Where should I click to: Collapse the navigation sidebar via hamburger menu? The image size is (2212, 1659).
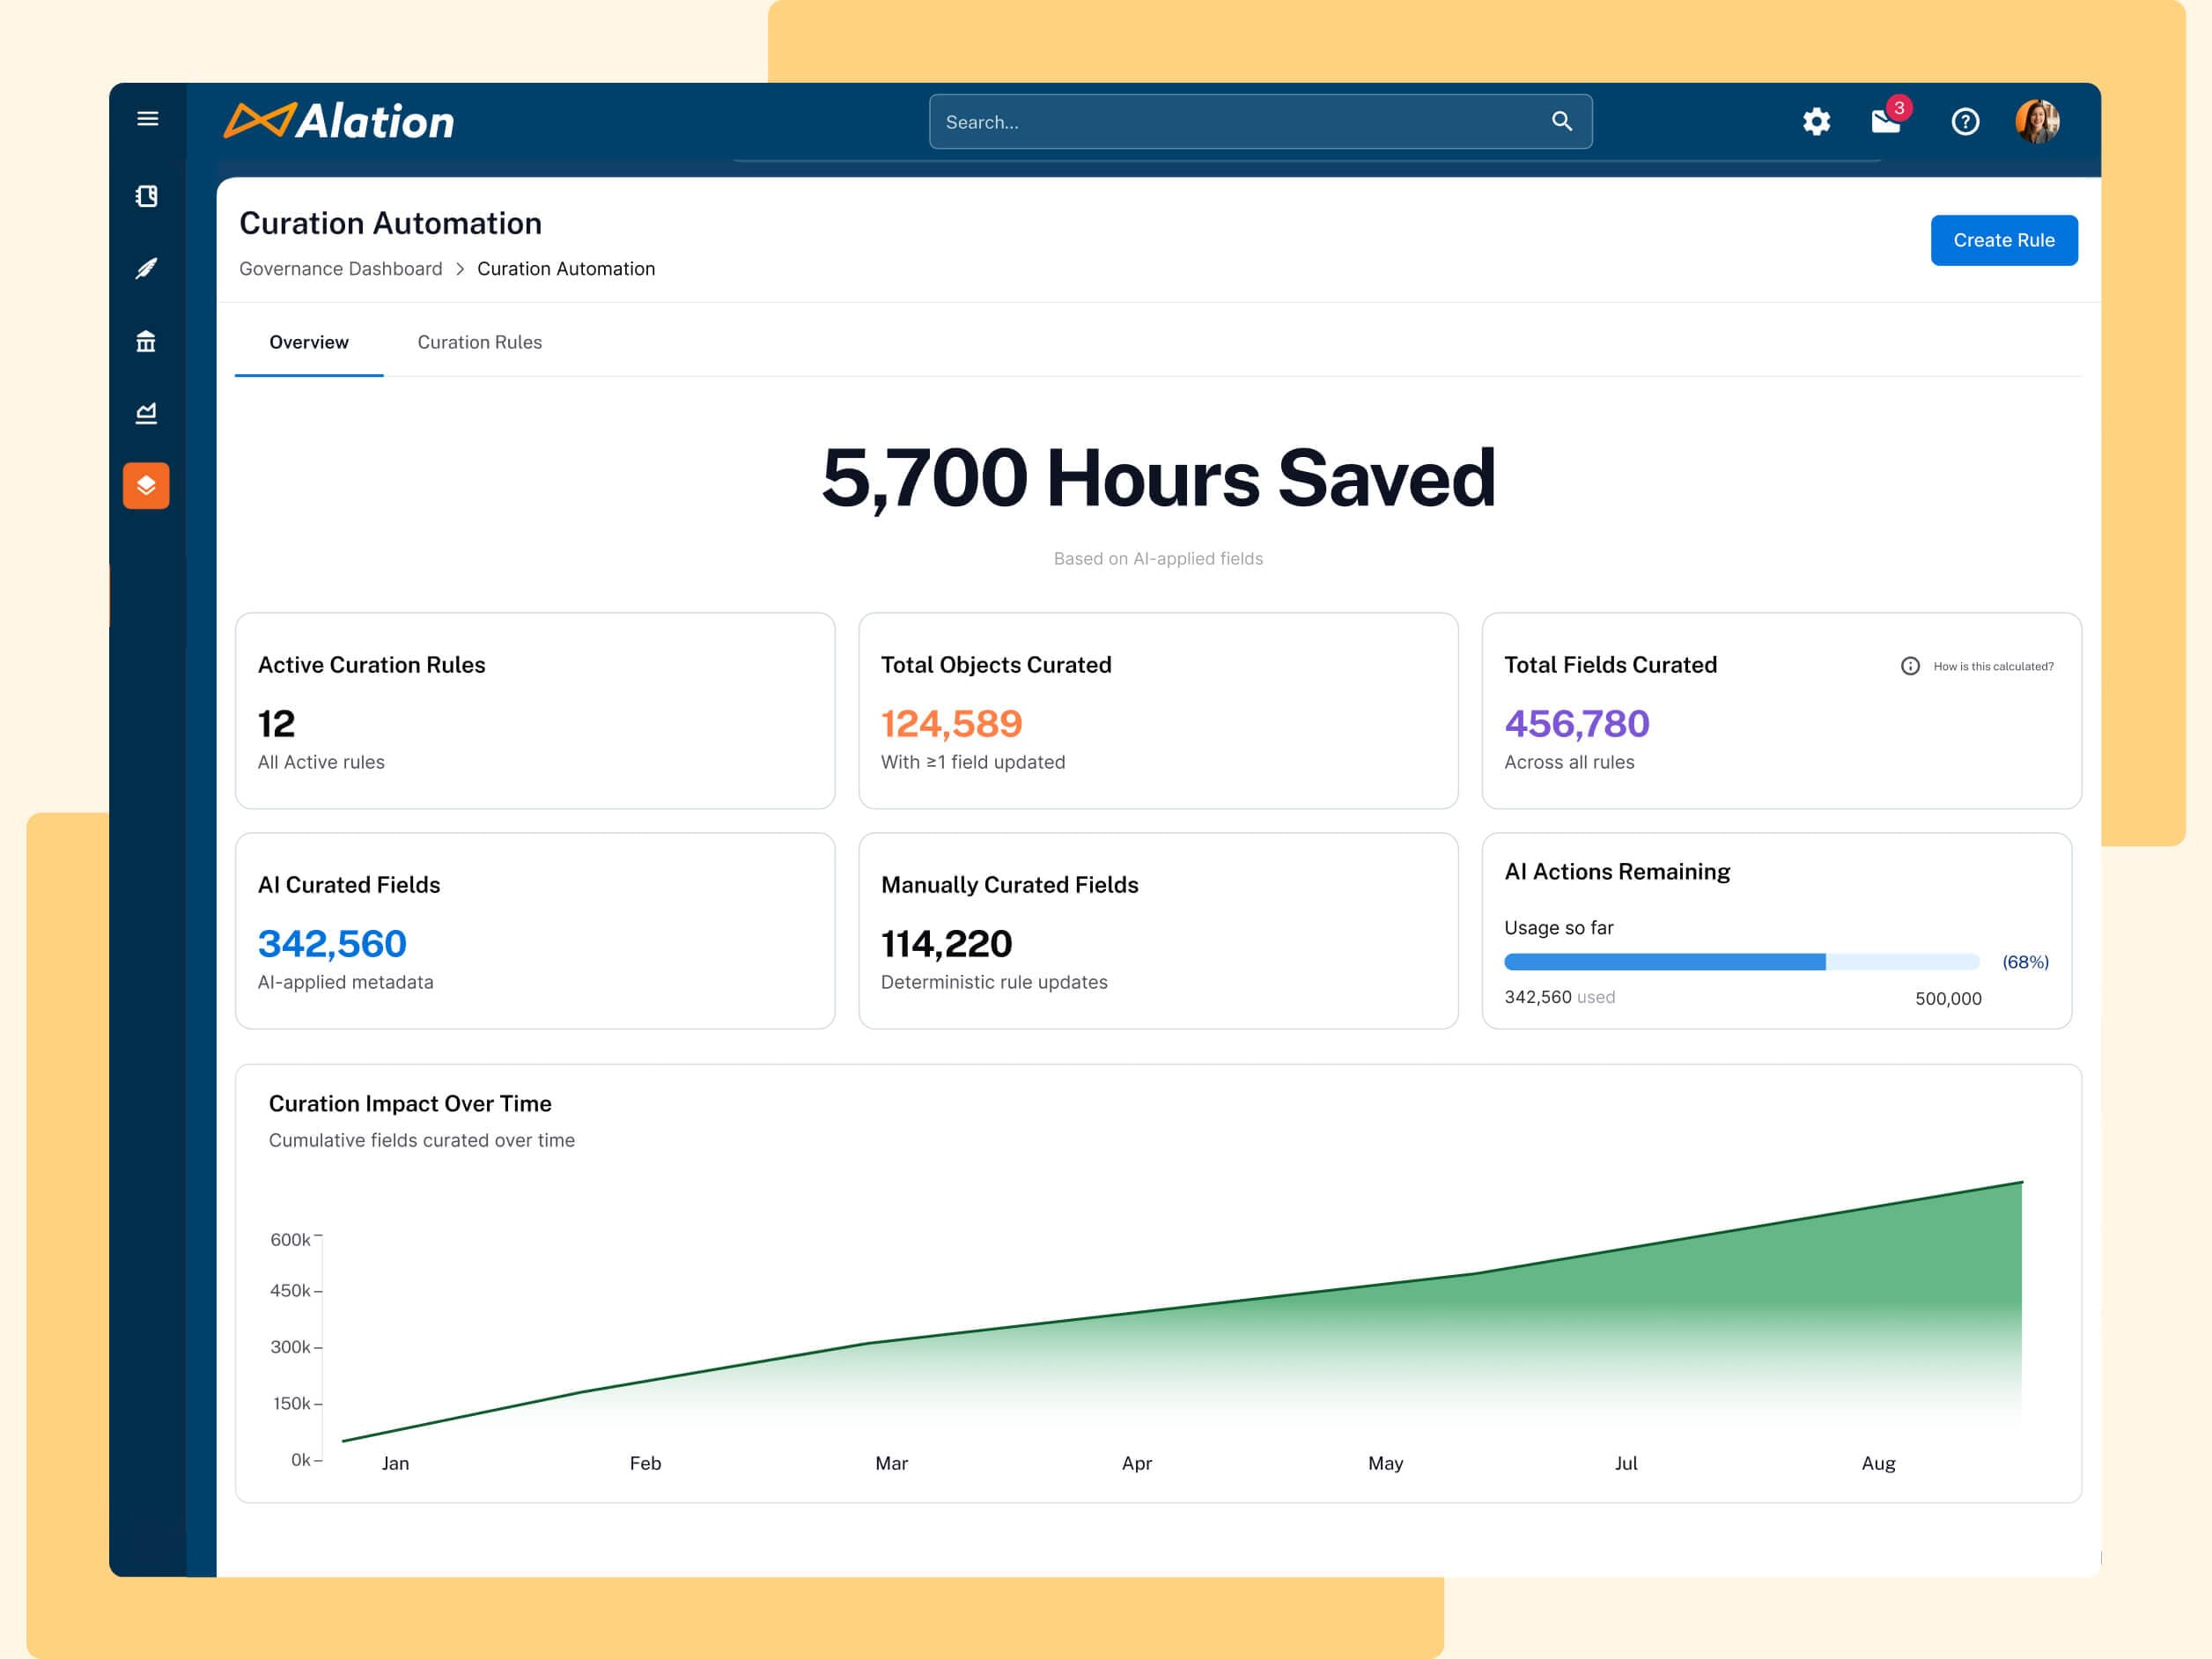click(147, 118)
